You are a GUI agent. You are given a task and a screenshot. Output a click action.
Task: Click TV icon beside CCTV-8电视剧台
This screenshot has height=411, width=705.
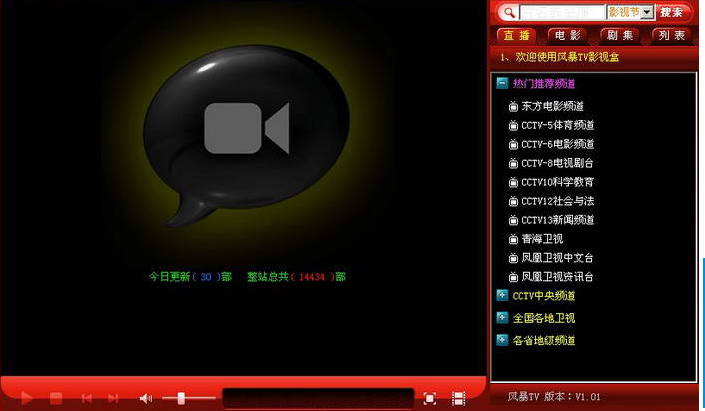tap(513, 163)
